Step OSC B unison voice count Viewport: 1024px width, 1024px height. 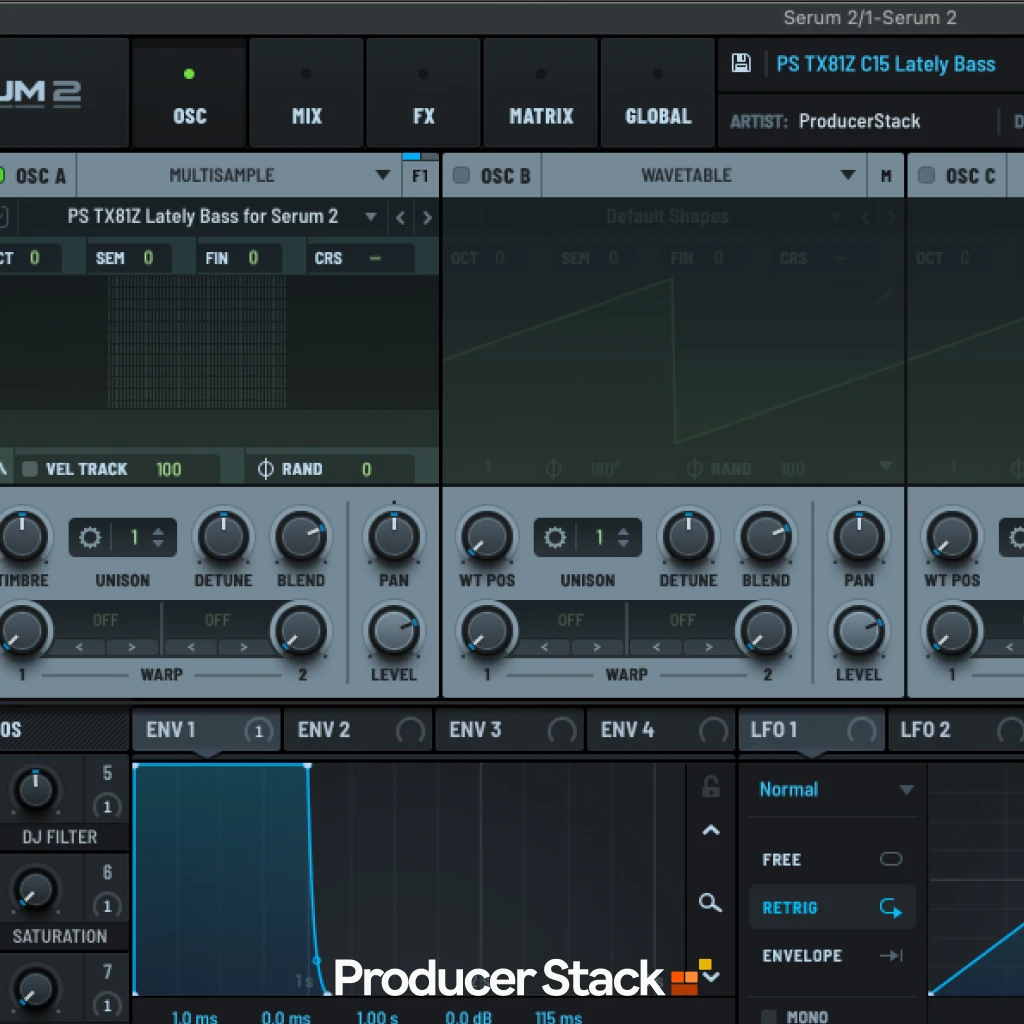tap(623, 537)
